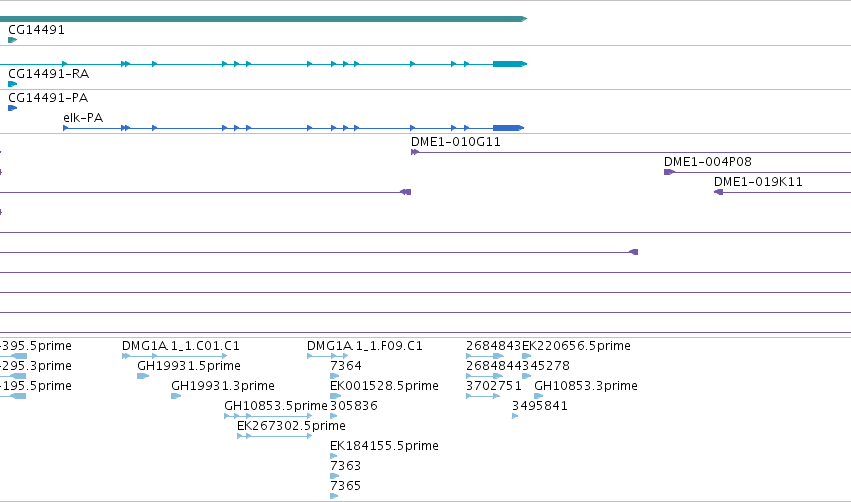The width and height of the screenshot is (851, 502).
Task: Select the 3702751 feature label
Action: point(493,386)
